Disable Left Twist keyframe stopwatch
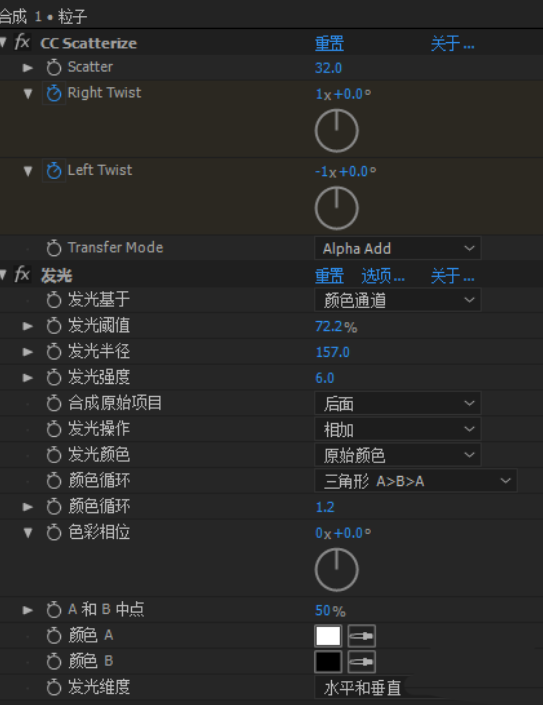The height and width of the screenshot is (705, 543). point(54,171)
